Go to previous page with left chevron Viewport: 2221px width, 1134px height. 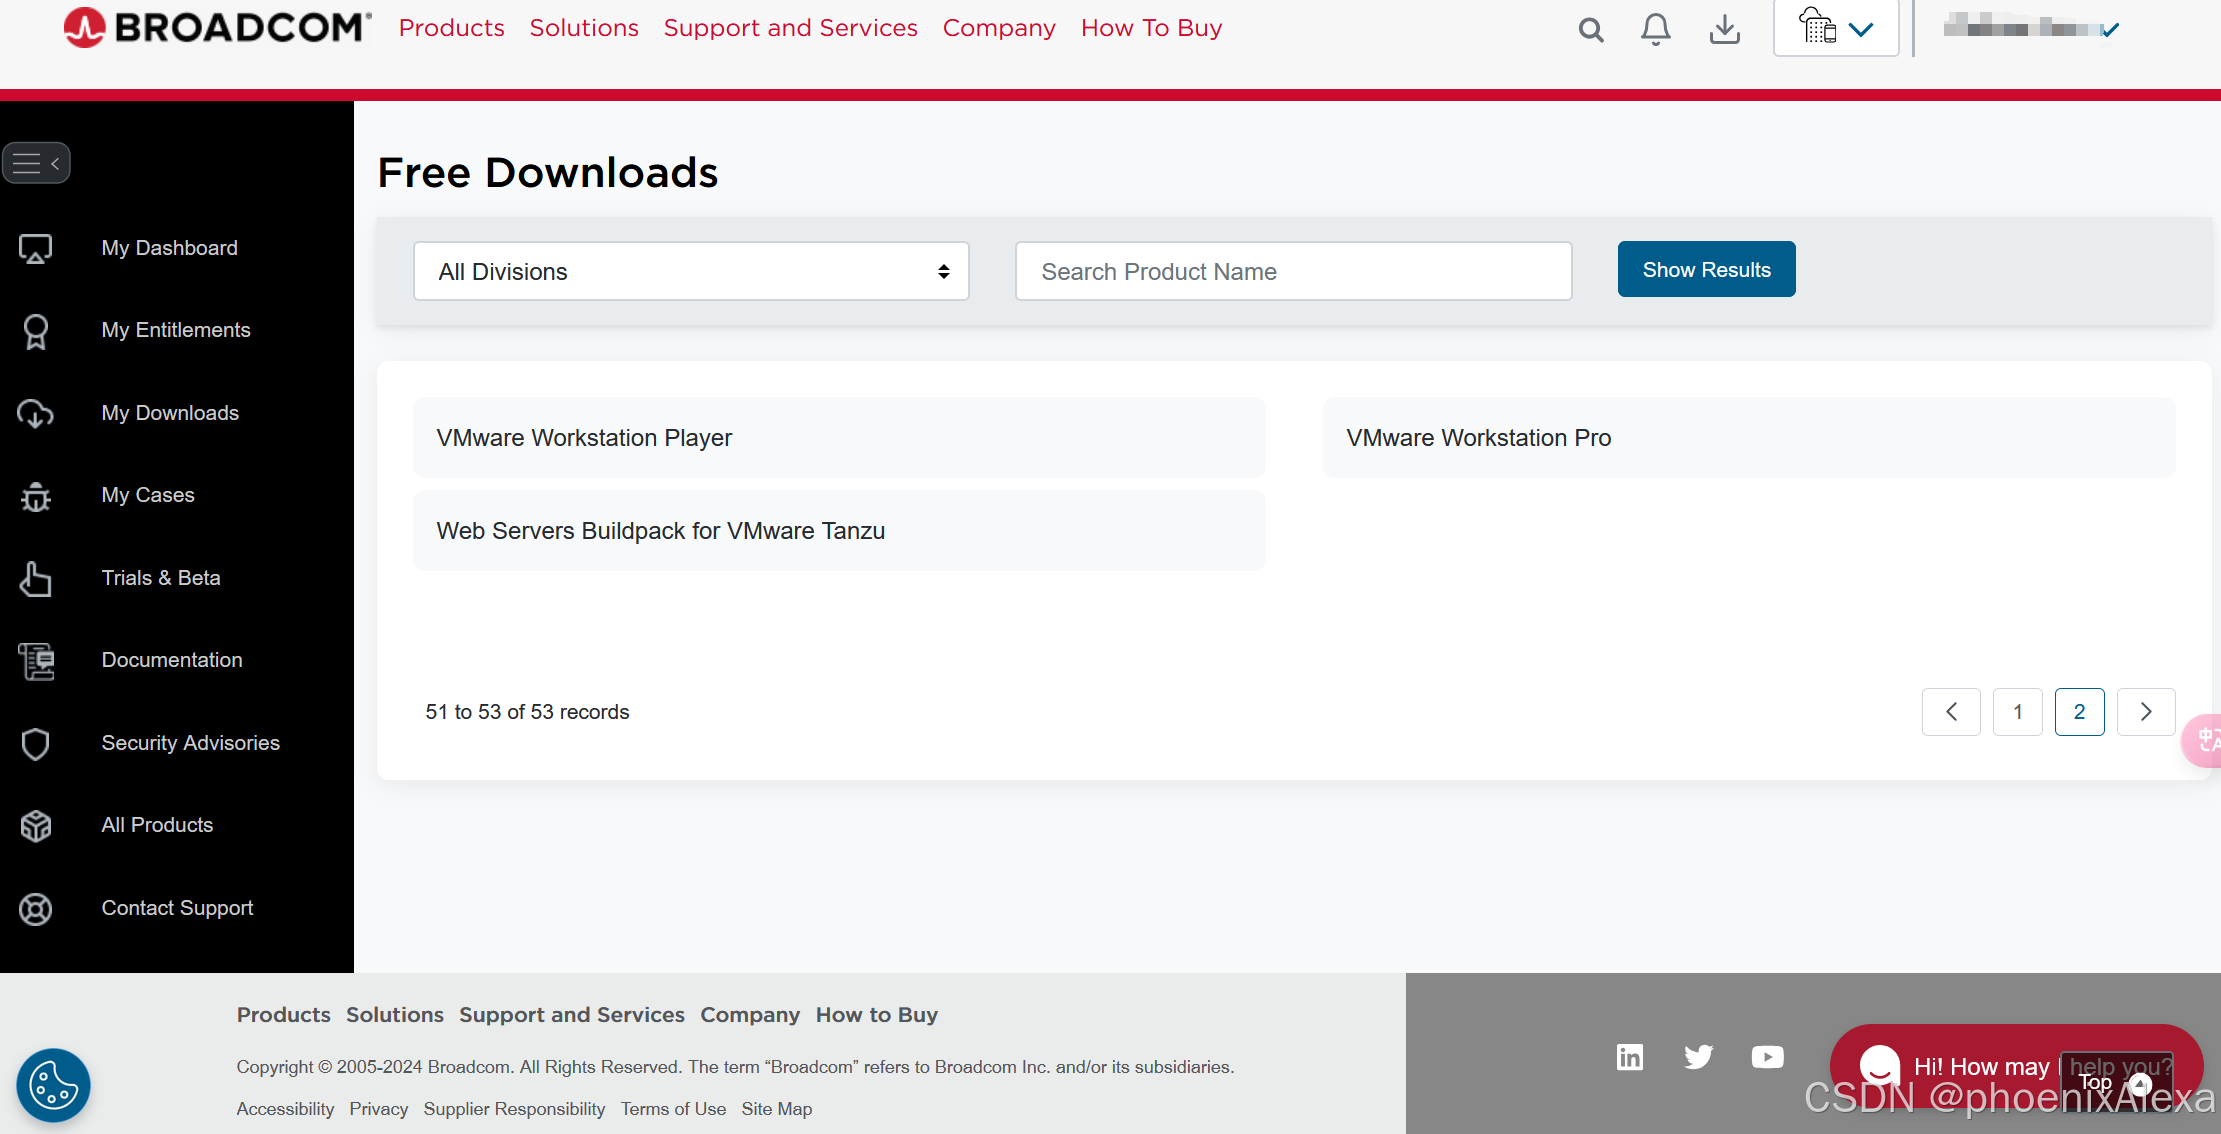click(x=1951, y=712)
